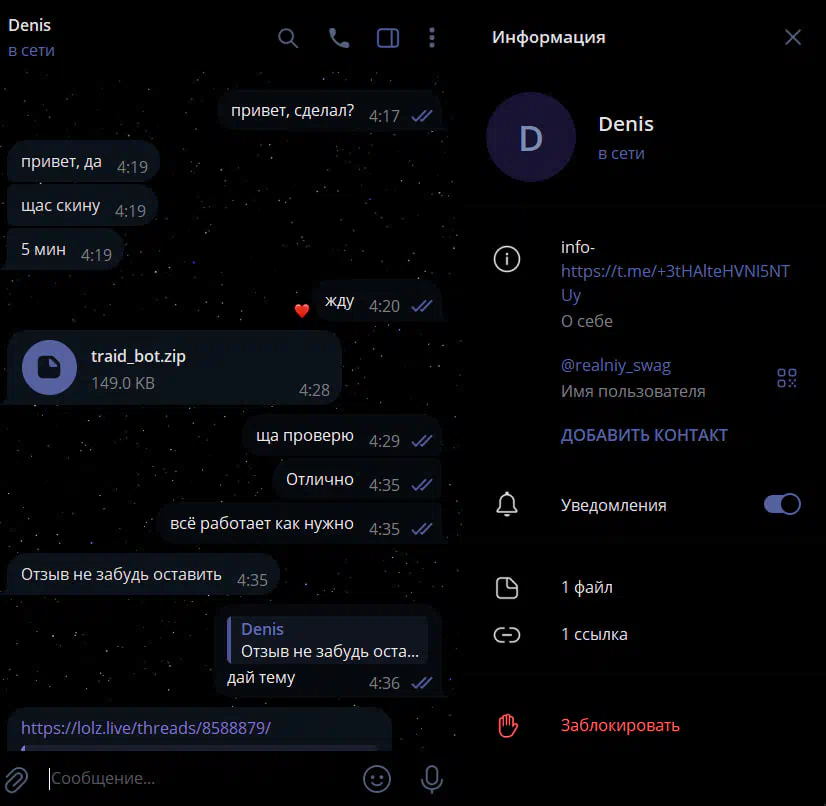Screen dimensions: 826x806
Task: Click the quoted Denis reply preview
Action: (x=327, y=640)
